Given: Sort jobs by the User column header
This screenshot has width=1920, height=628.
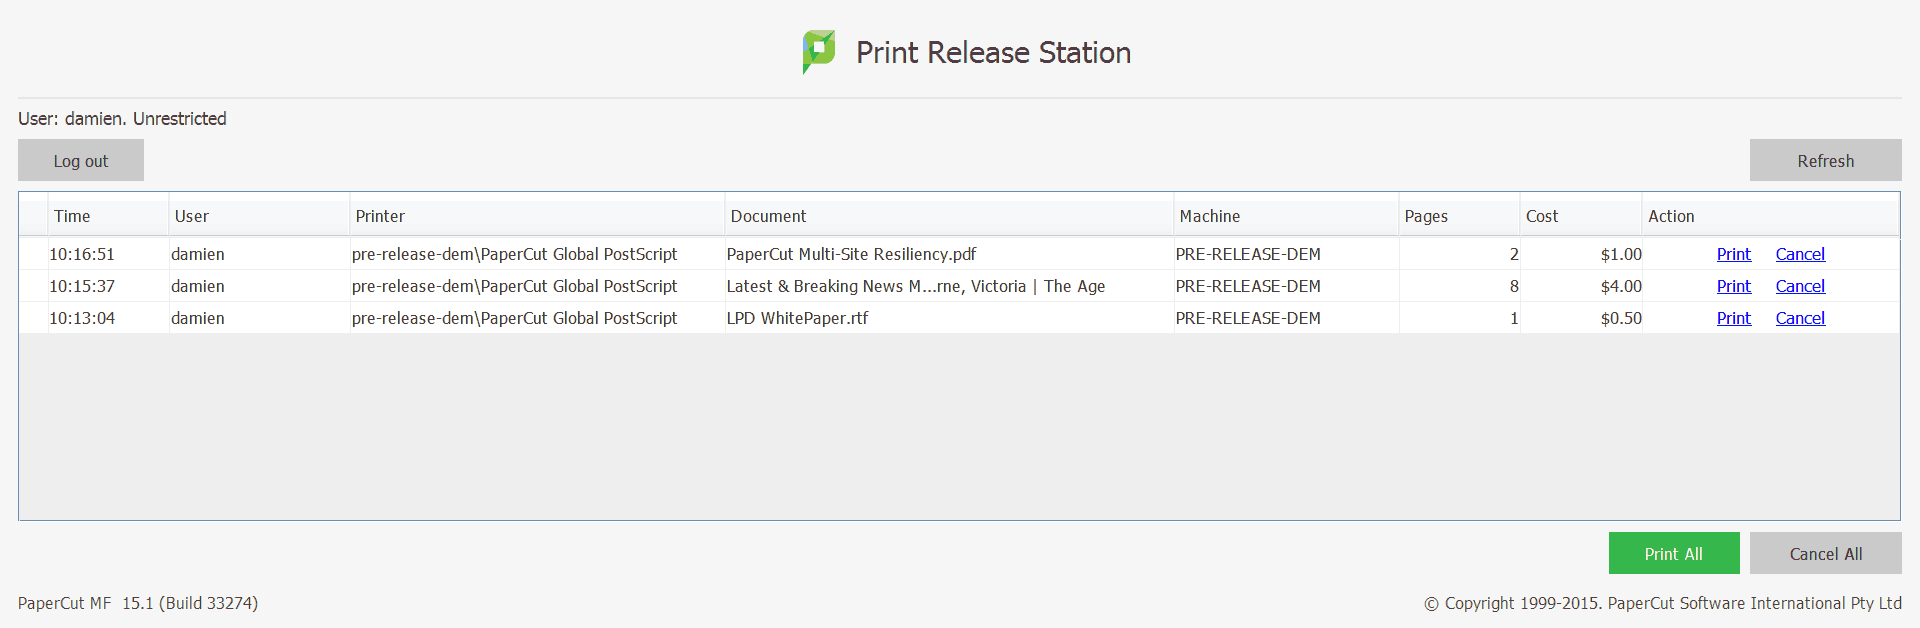Looking at the screenshot, I should pos(259,216).
